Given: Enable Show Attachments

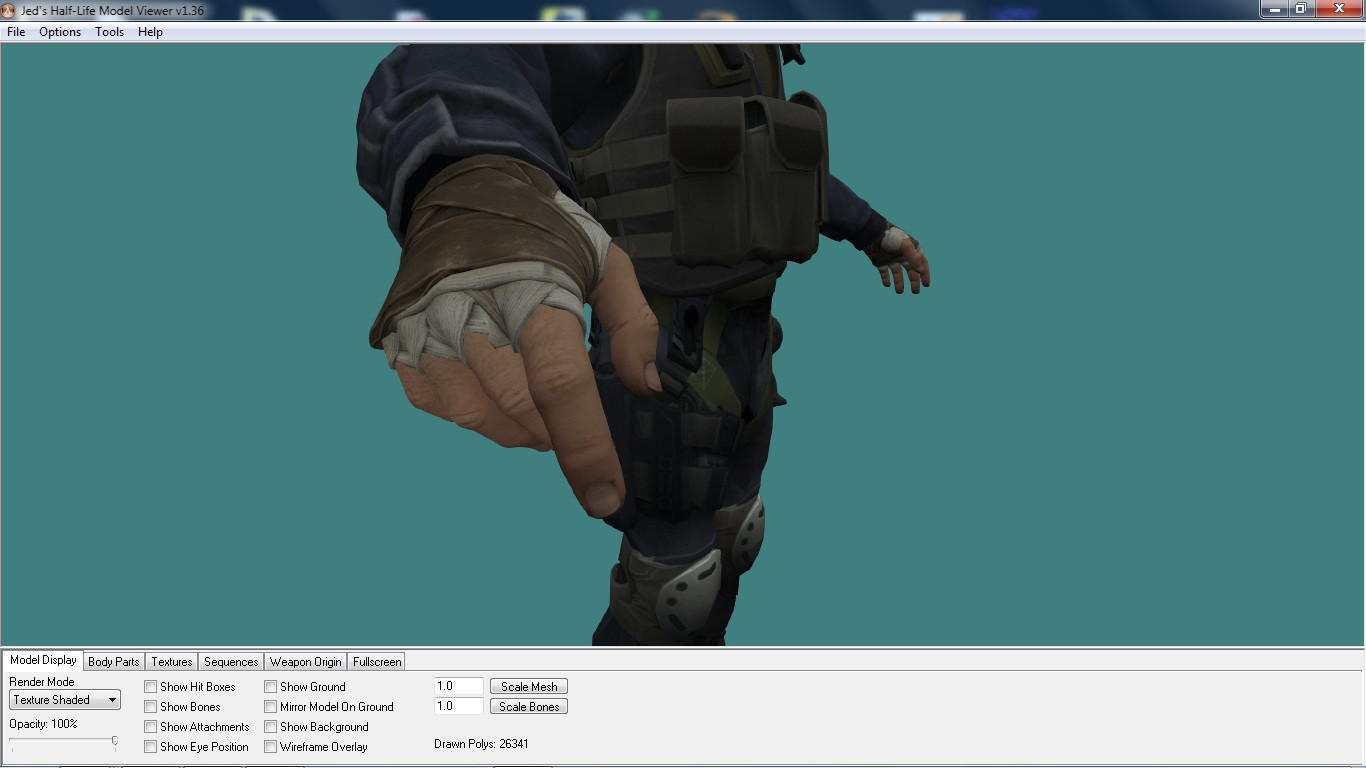Looking at the screenshot, I should (x=151, y=727).
